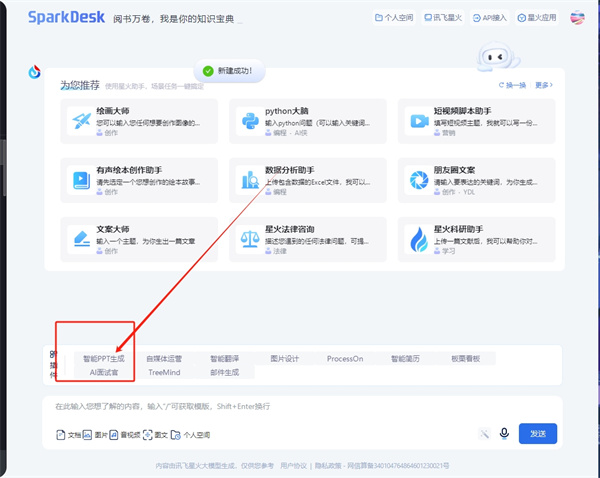Focus the chat message input field
This screenshot has width=600, height=478.
coord(302,407)
